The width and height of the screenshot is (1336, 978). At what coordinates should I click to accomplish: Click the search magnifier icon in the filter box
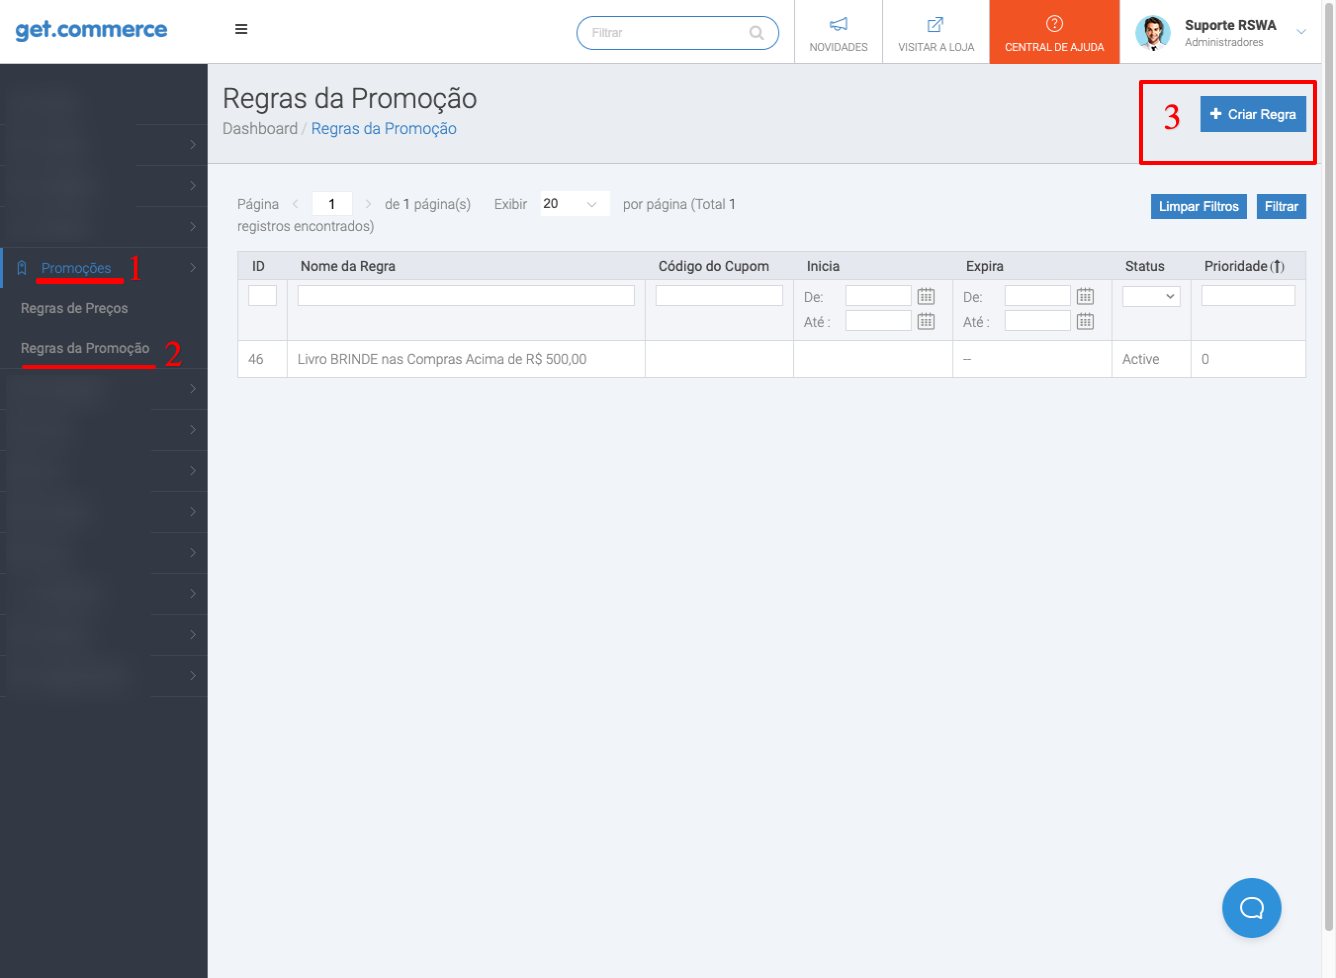click(x=757, y=33)
